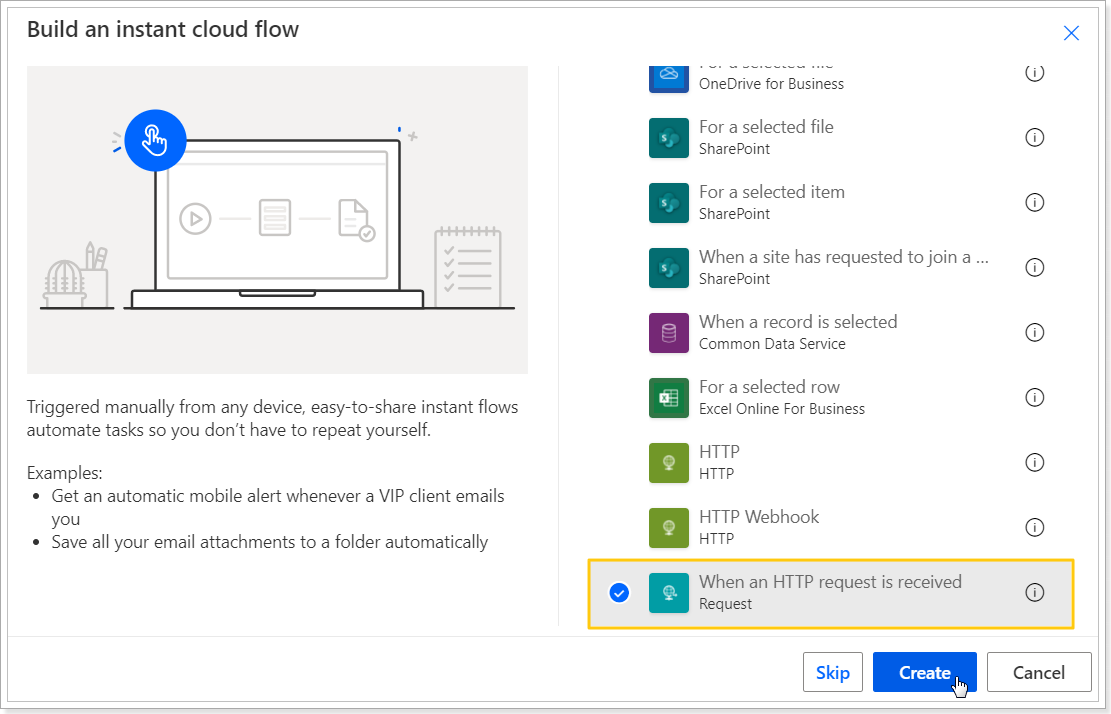Choose the 'For a selected item' trigger label

(x=772, y=192)
